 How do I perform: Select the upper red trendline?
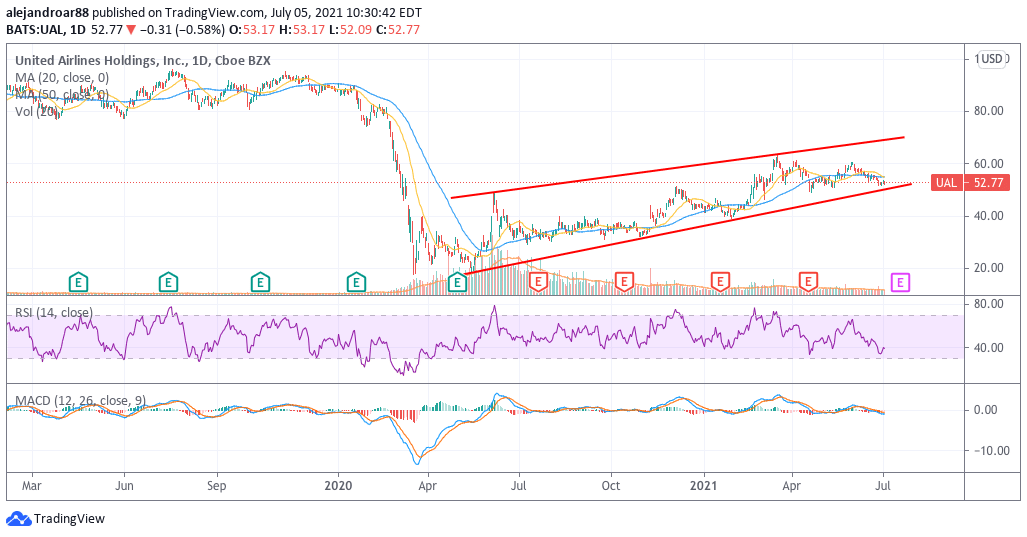[x=677, y=168]
